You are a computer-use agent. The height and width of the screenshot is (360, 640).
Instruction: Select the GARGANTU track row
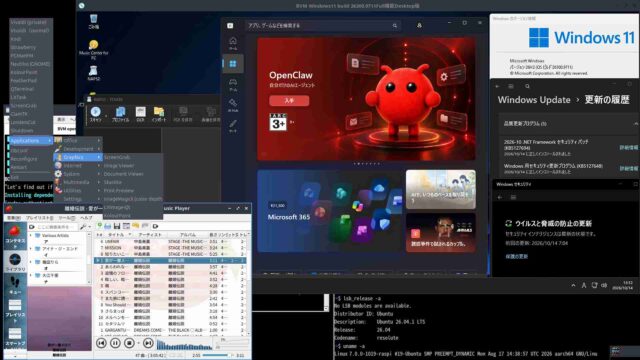point(171,330)
